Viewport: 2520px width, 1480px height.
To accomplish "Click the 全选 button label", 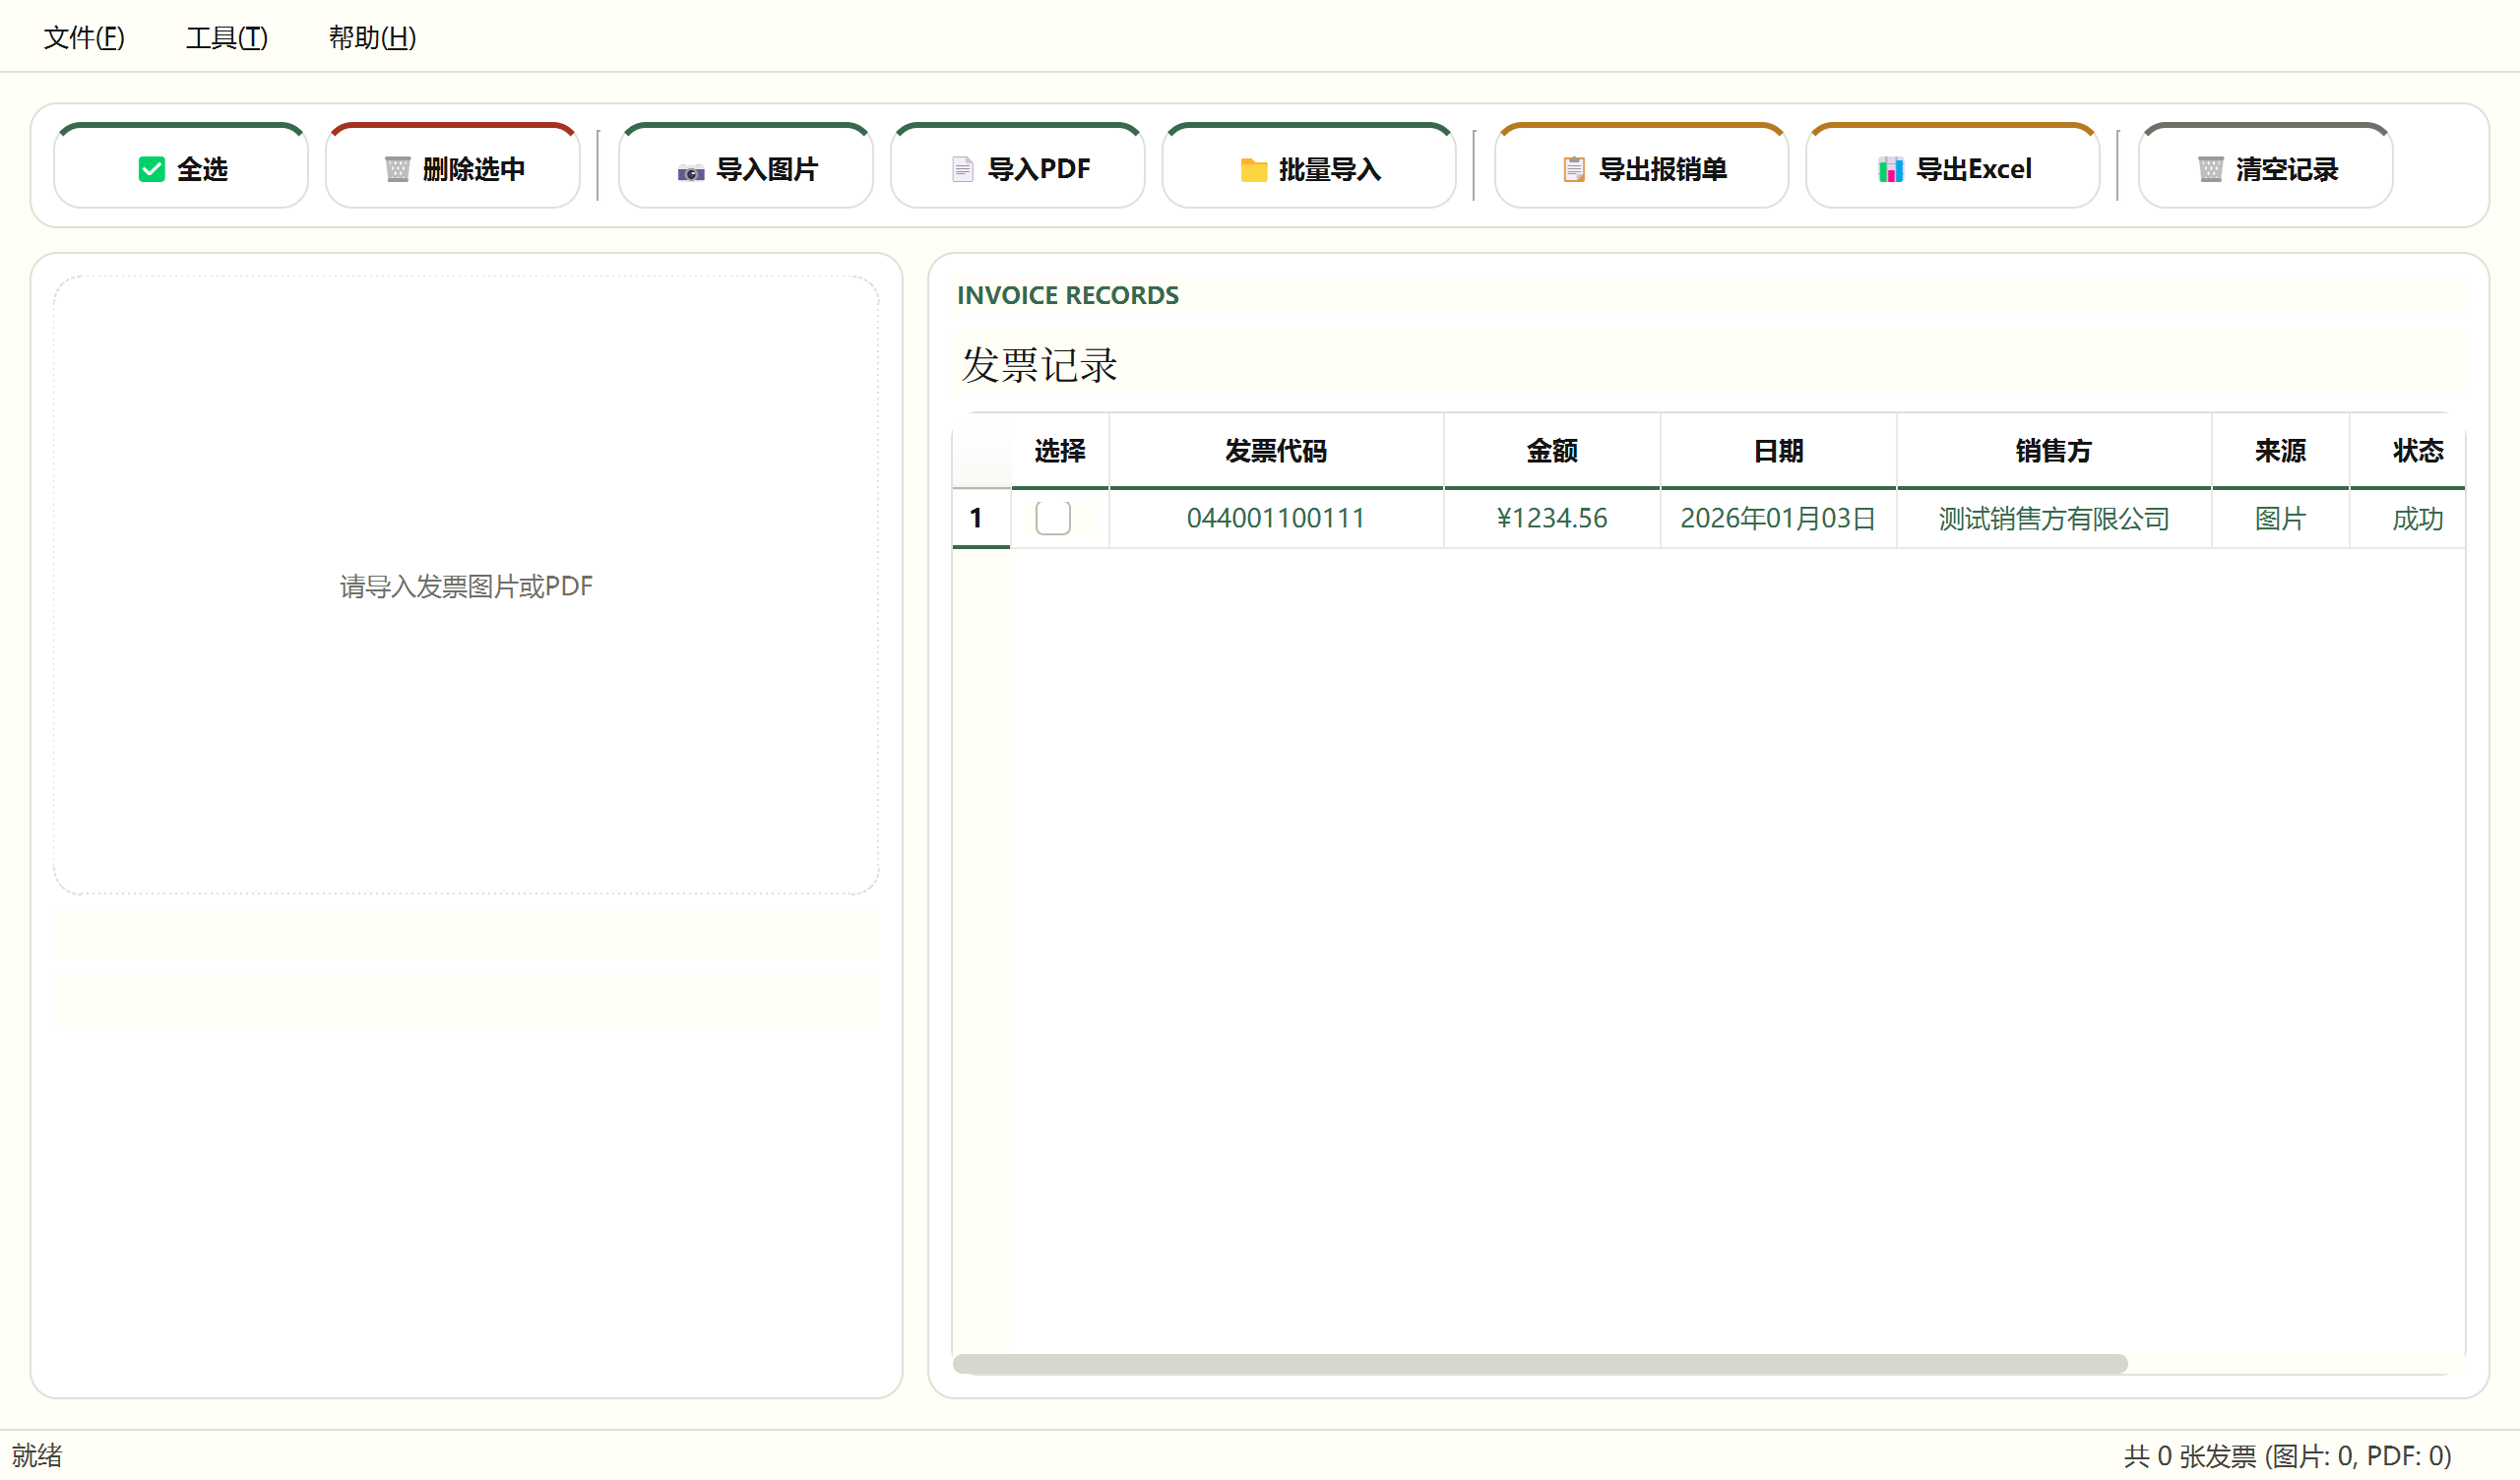I will [x=203, y=169].
